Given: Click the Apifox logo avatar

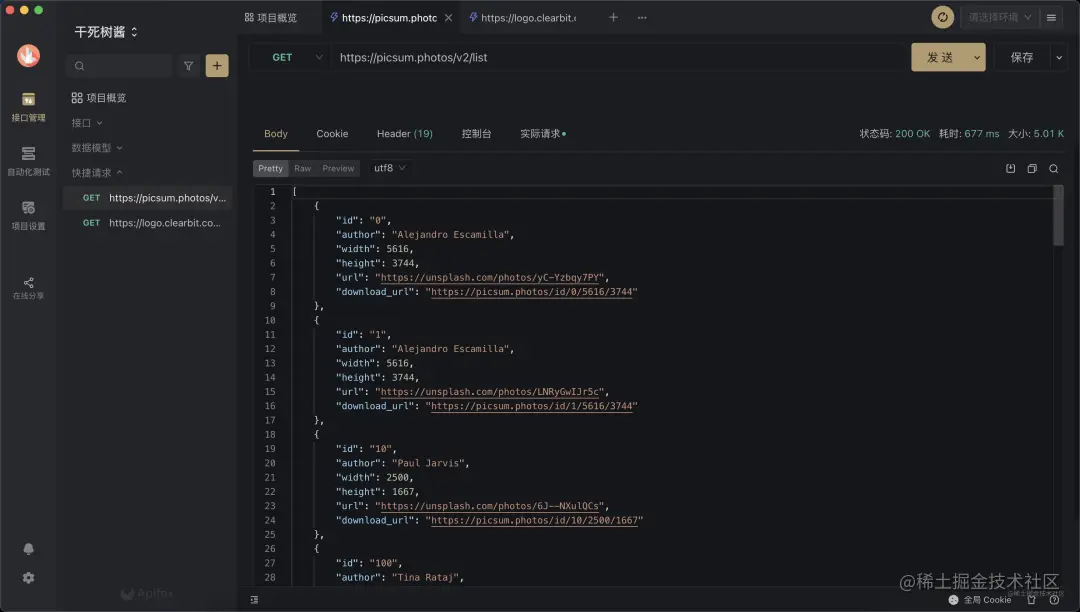Looking at the screenshot, I should (28, 56).
